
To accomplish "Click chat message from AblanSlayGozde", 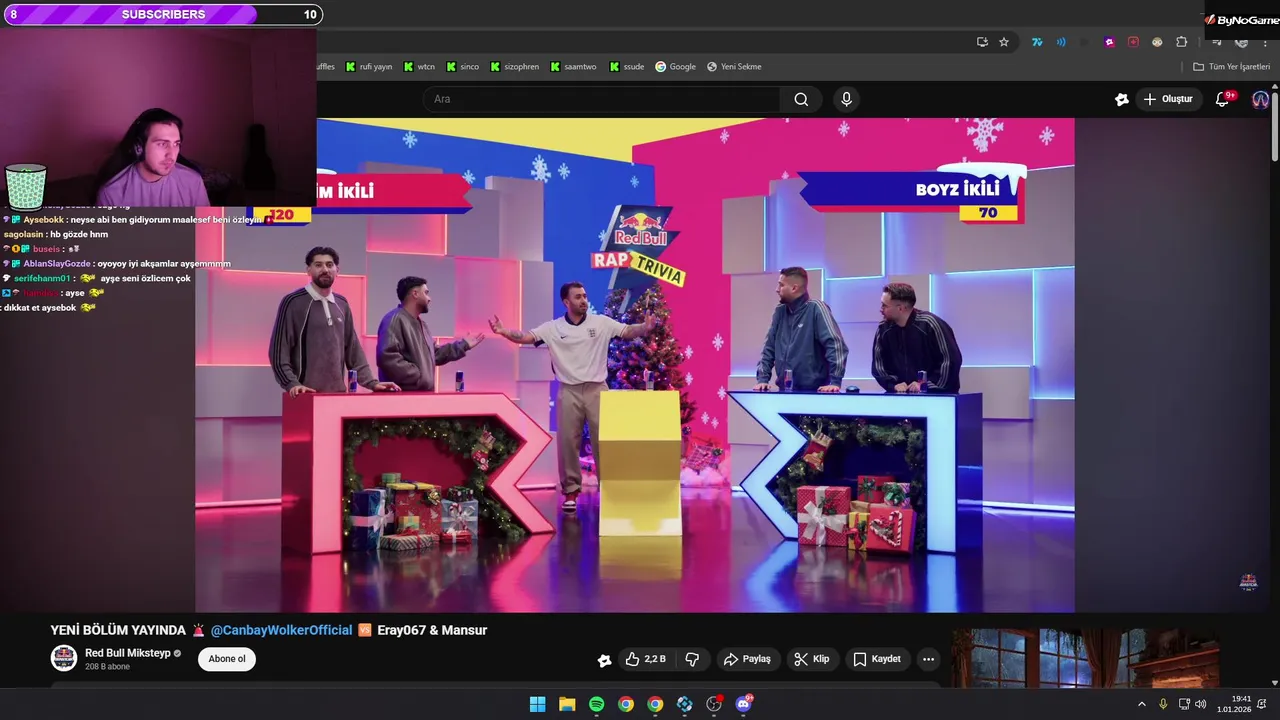I will (116, 263).
